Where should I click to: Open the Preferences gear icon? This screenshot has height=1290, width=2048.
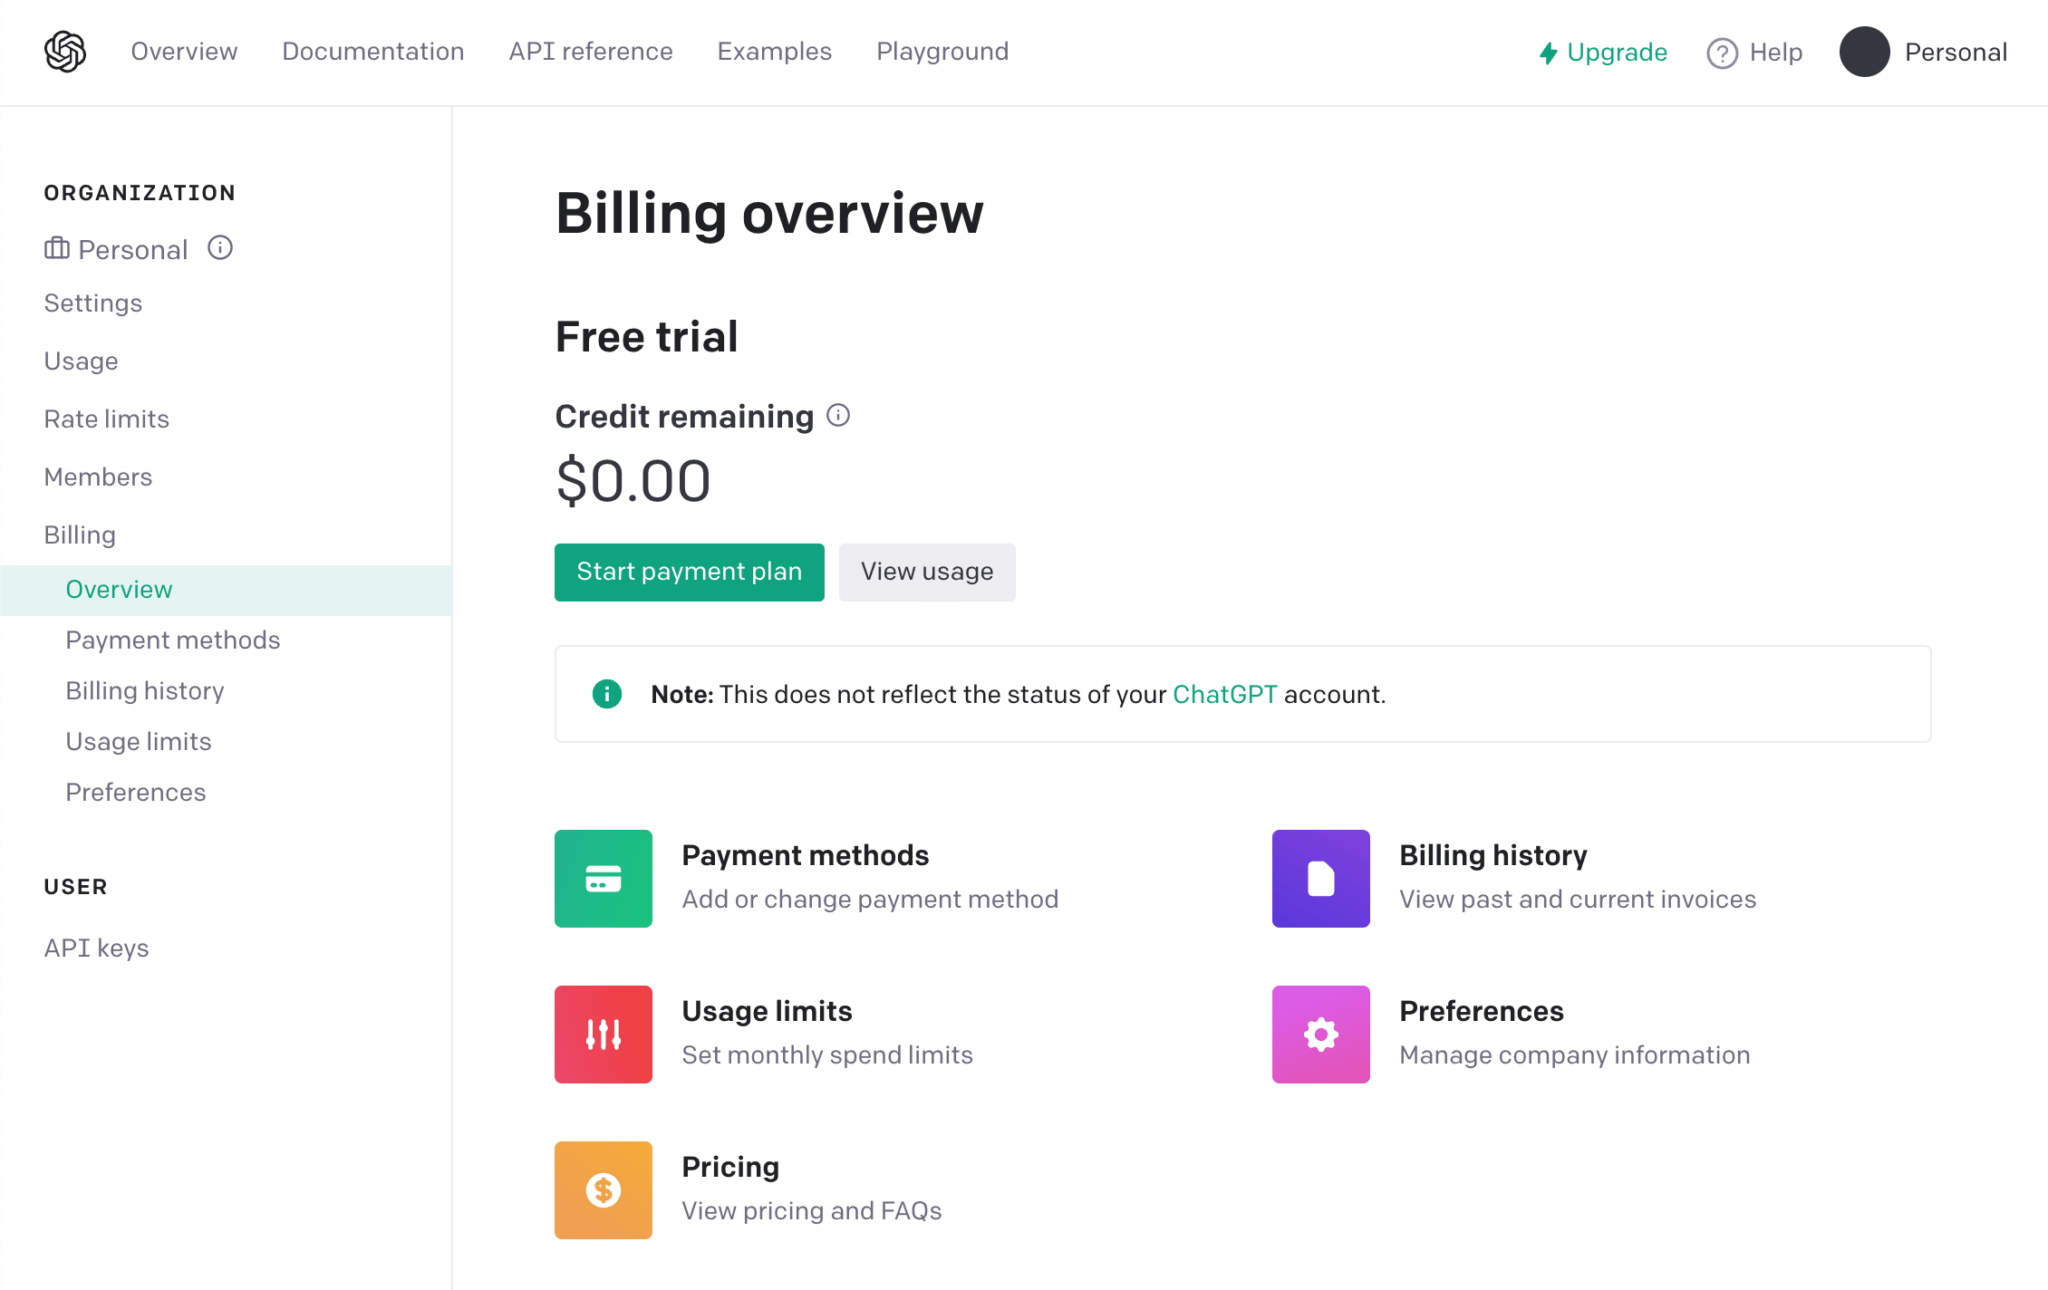(1320, 1034)
